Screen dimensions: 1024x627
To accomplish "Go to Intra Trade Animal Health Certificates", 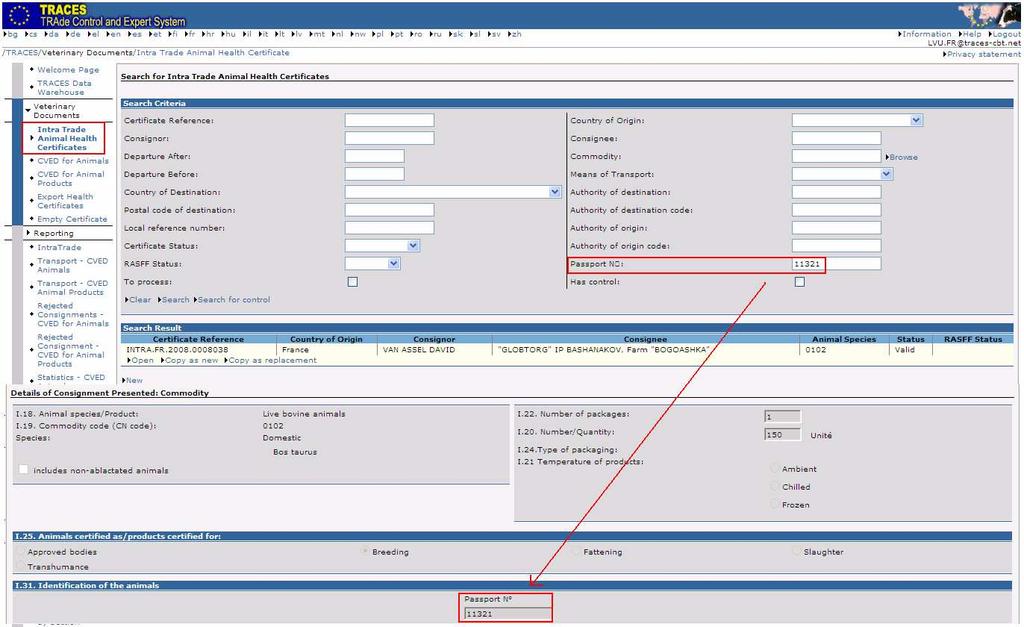I will point(67,138).
